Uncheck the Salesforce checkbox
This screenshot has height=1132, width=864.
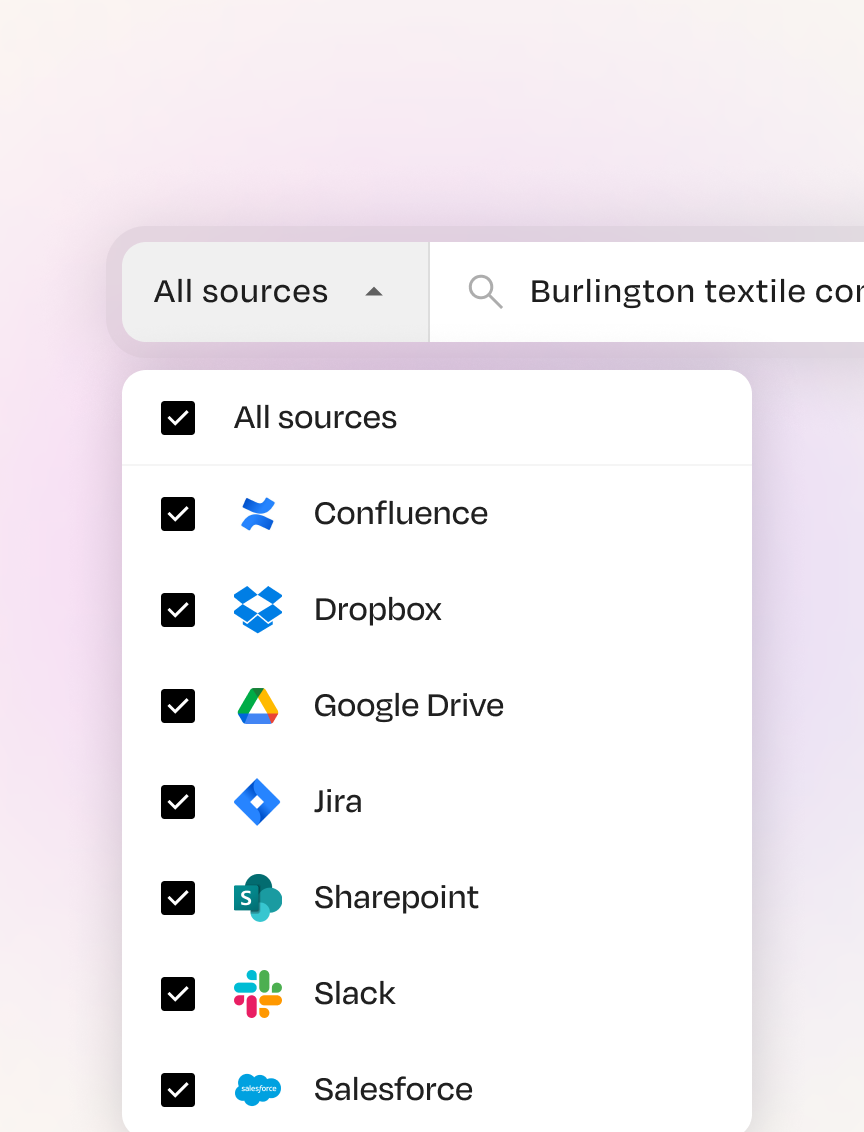point(178,1090)
